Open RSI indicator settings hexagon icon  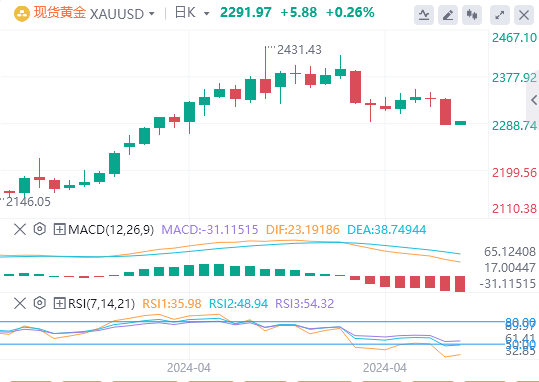point(40,303)
